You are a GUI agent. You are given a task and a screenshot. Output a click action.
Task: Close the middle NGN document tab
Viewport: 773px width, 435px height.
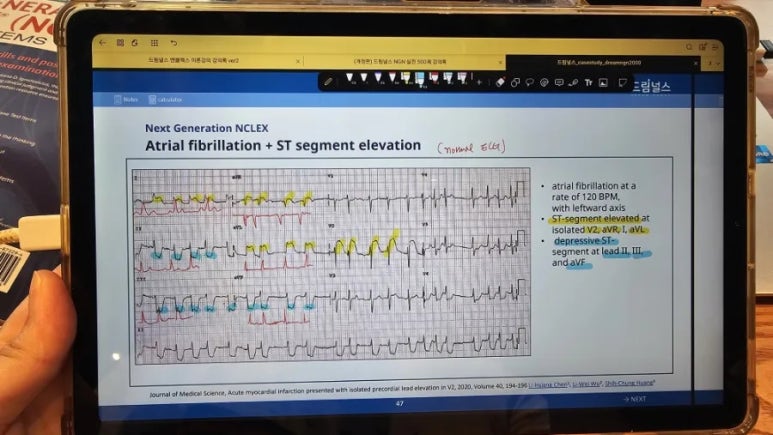pyautogui.click(x=500, y=62)
